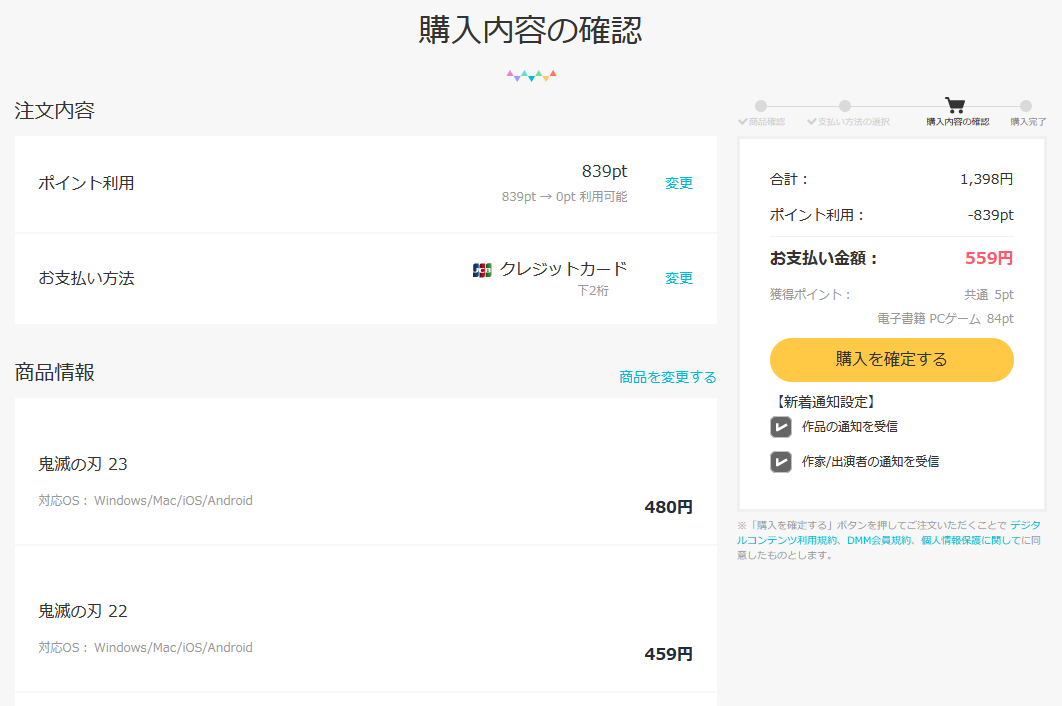Click the 559円 payment amount

(x=989, y=258)
